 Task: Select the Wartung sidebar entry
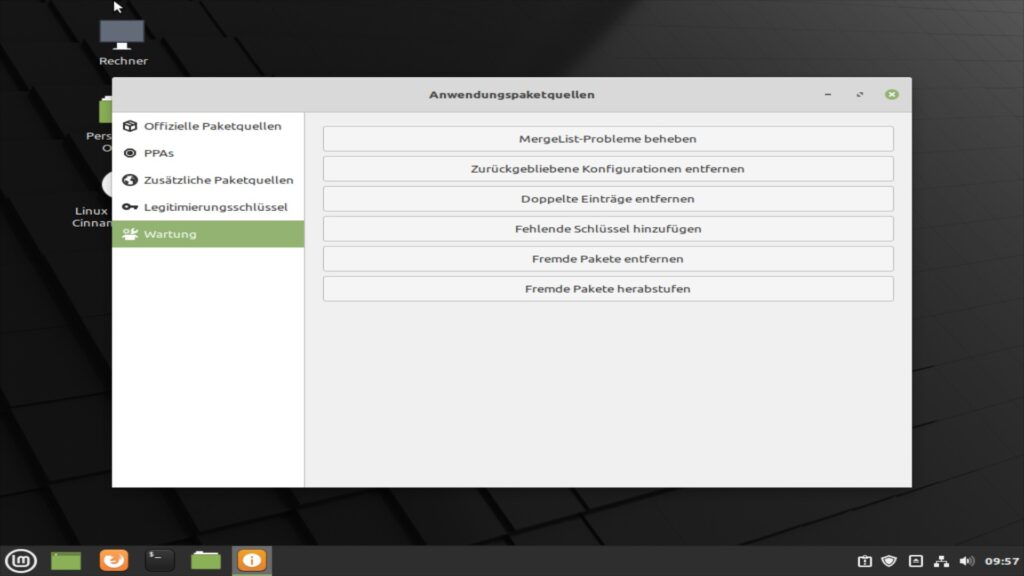(x=208, y=234)
